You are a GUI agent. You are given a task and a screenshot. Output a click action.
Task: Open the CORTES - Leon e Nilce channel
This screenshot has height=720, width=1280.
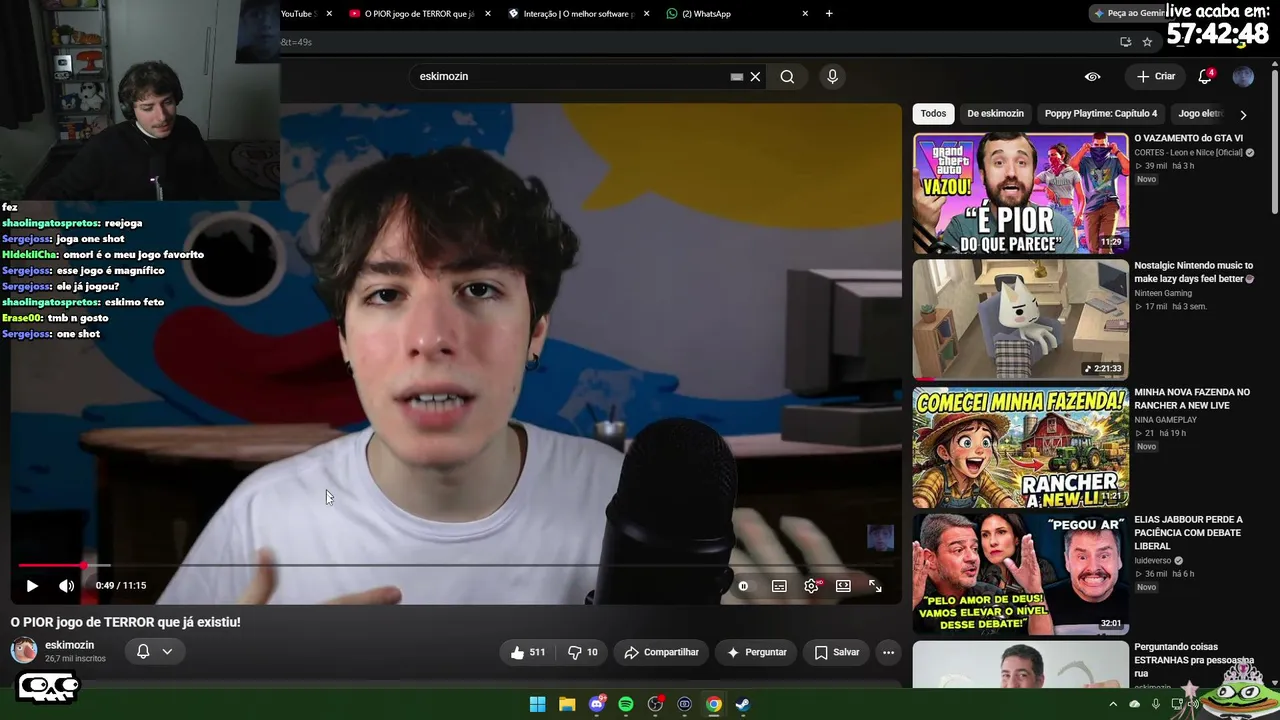point(1188,153)
